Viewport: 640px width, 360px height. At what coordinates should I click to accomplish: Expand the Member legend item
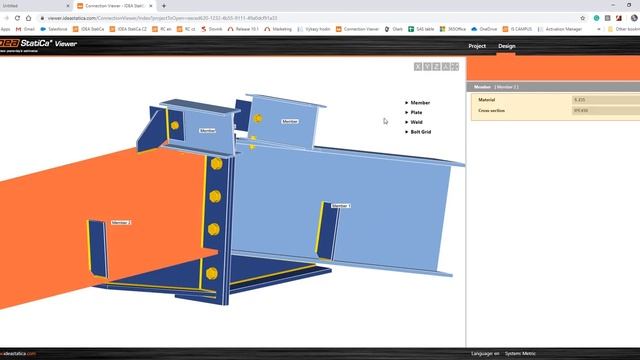pos(418,103)
